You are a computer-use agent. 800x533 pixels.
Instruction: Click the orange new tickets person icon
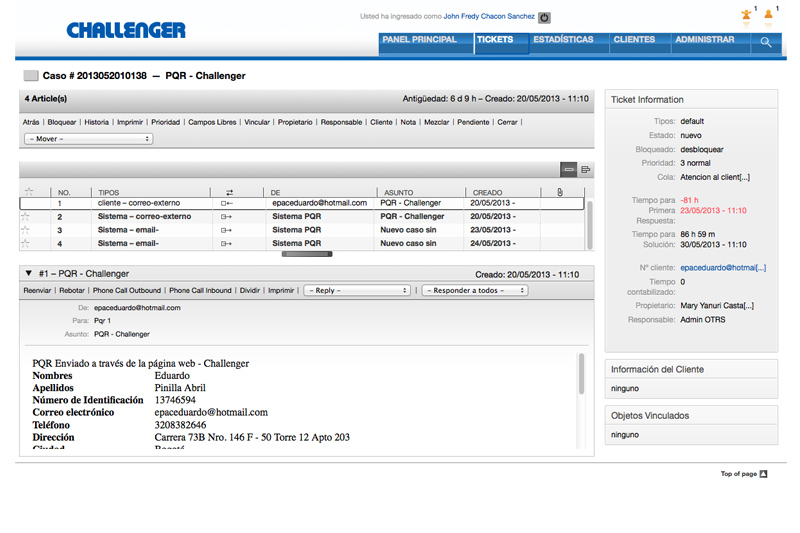768,15
